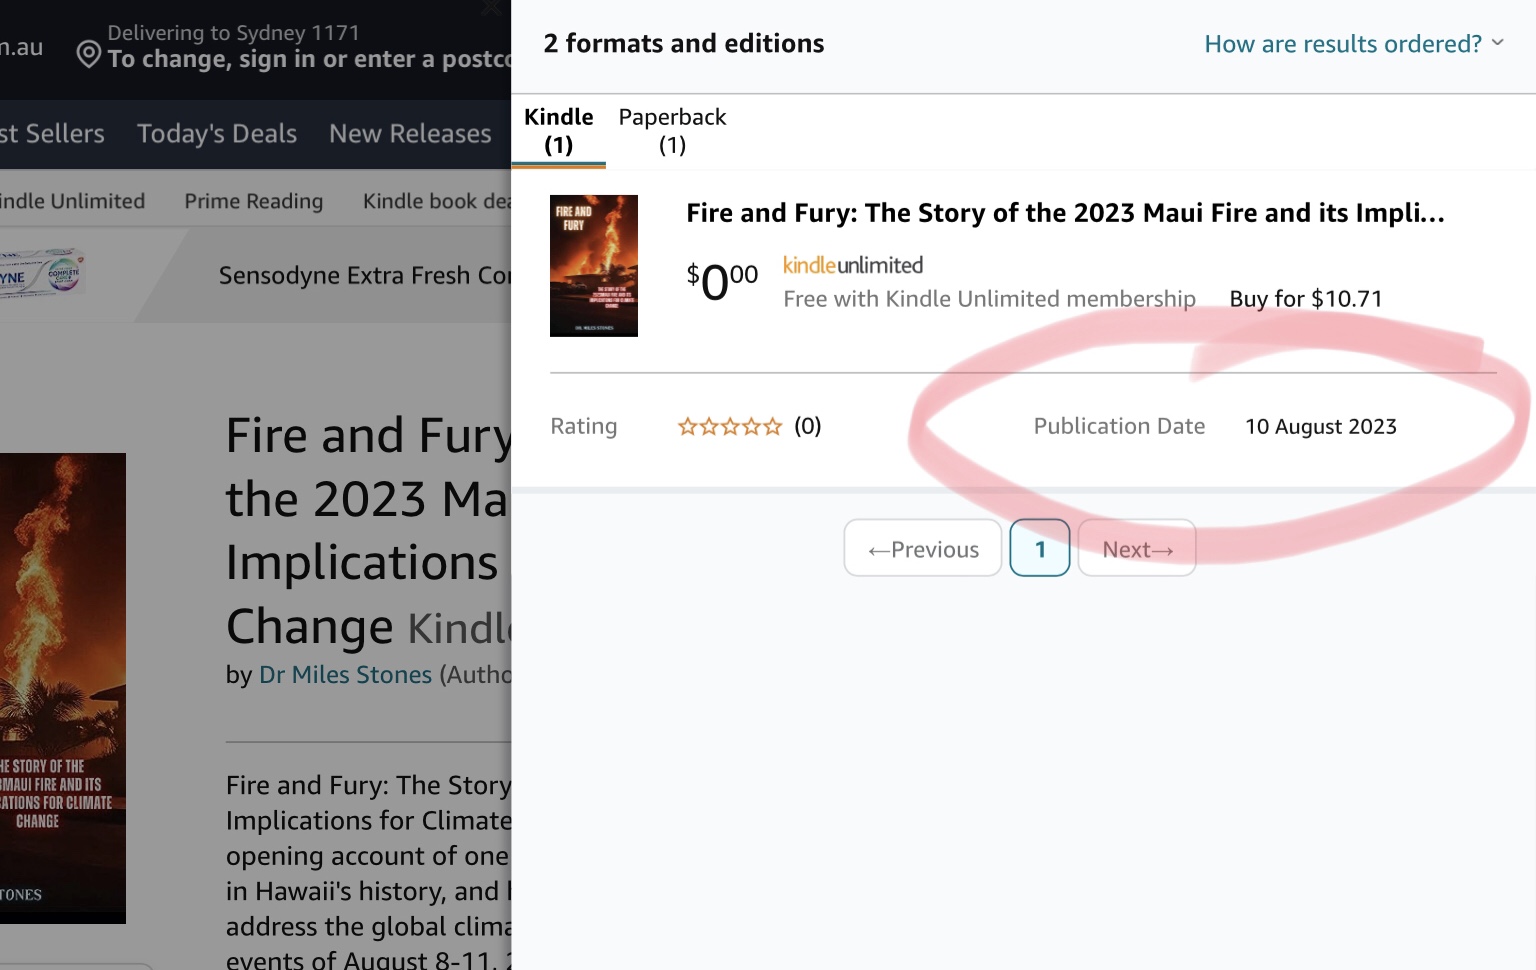Click the Previous pagination button
The image size is (1536, 970).
(x=923, y=548)
